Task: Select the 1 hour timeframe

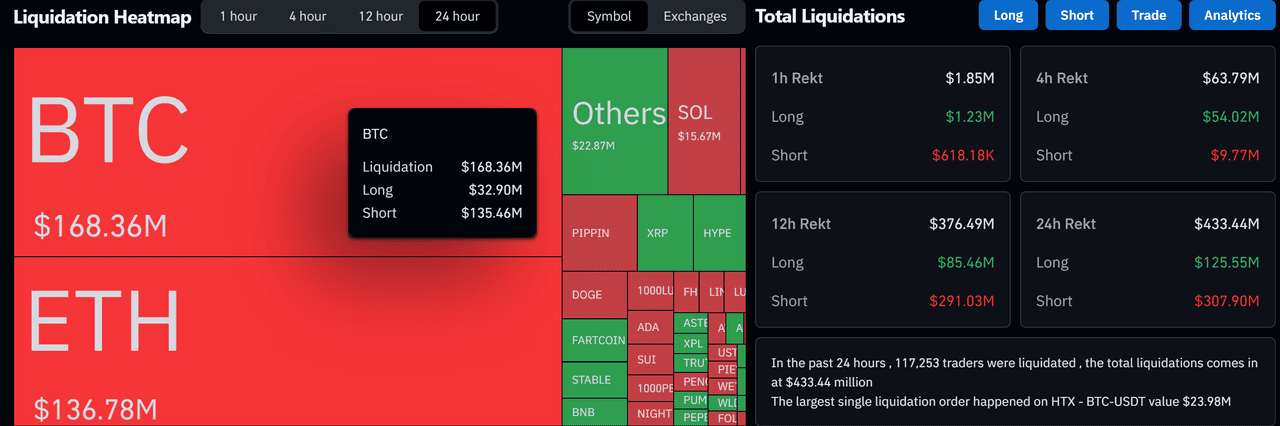Action: pyautogui.click(x=238, y=16)
